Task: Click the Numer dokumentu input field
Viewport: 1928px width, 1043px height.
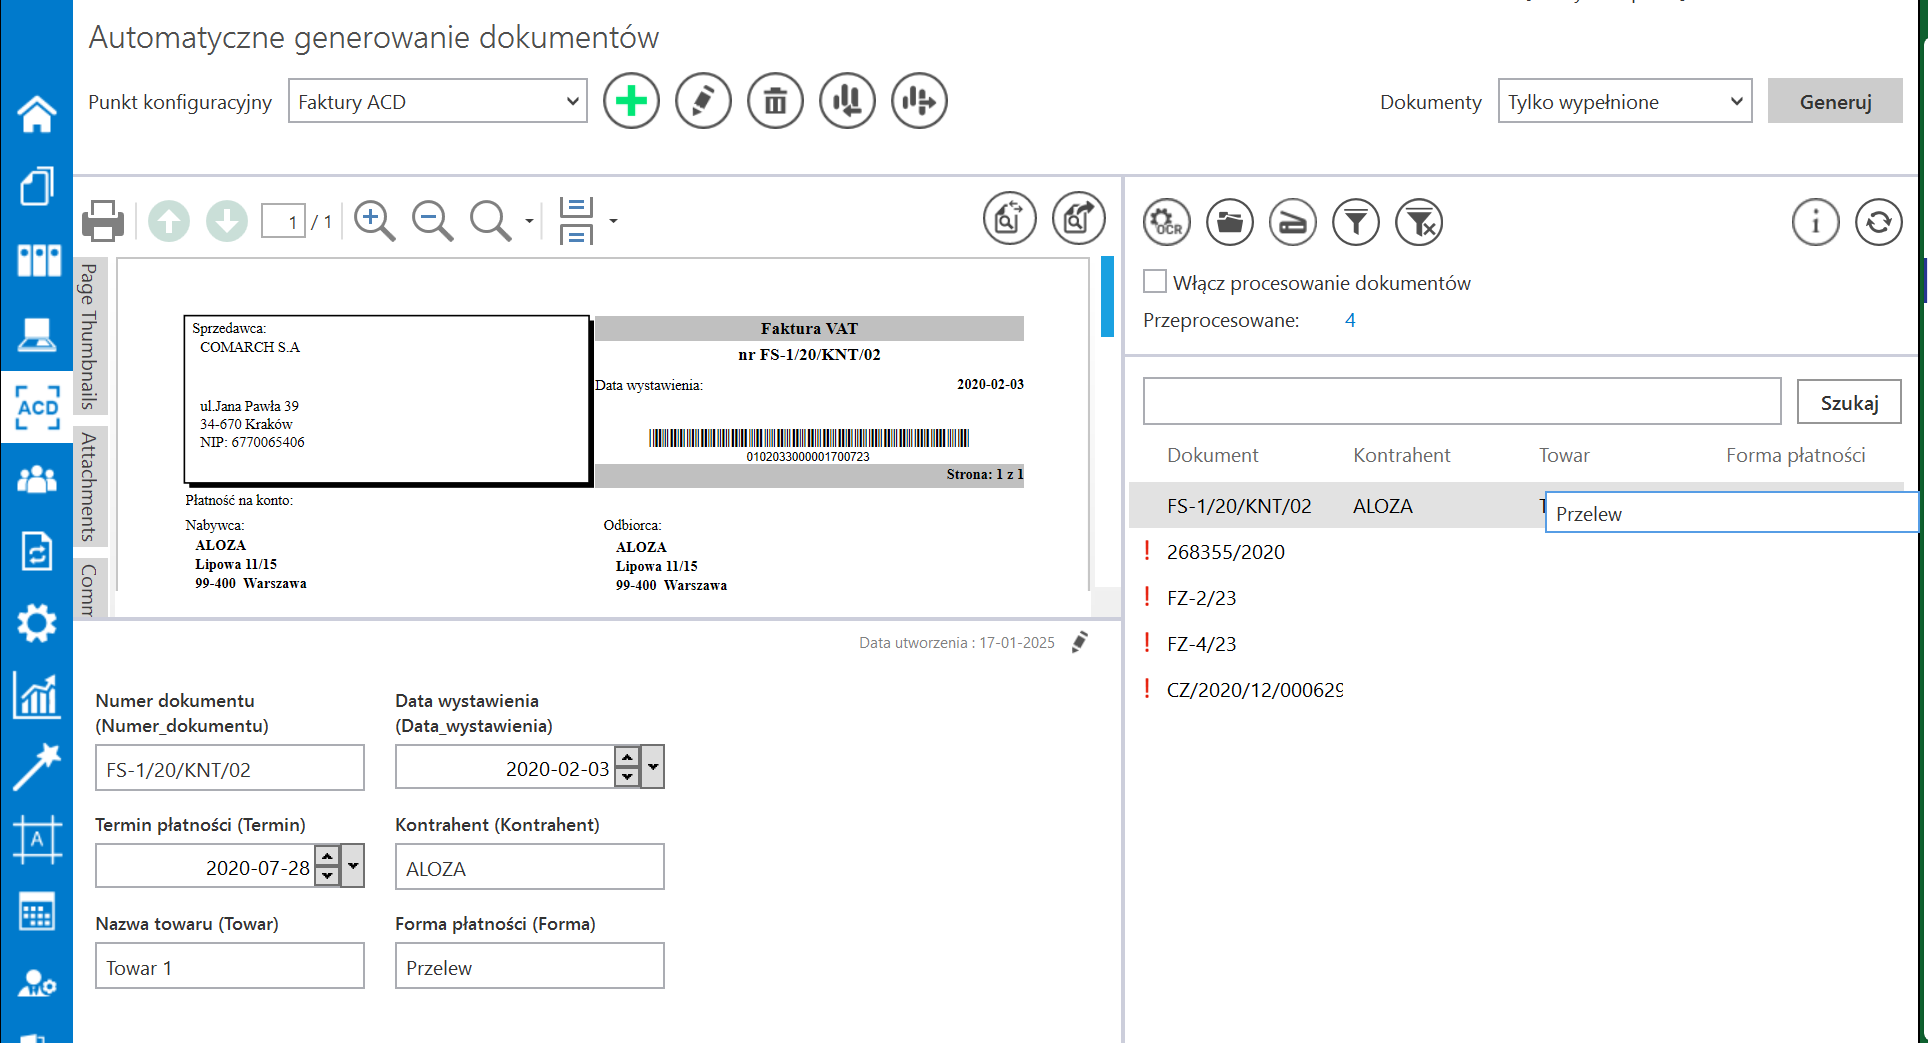Action: point(230,769)
